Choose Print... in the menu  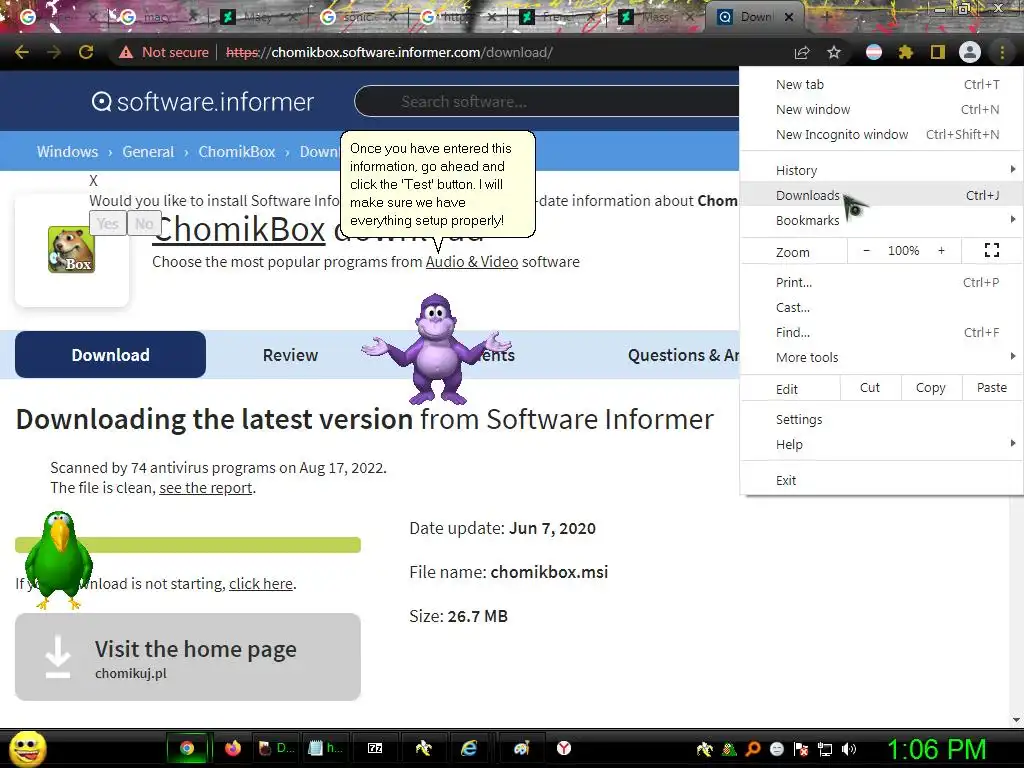(x=882, y=282)
